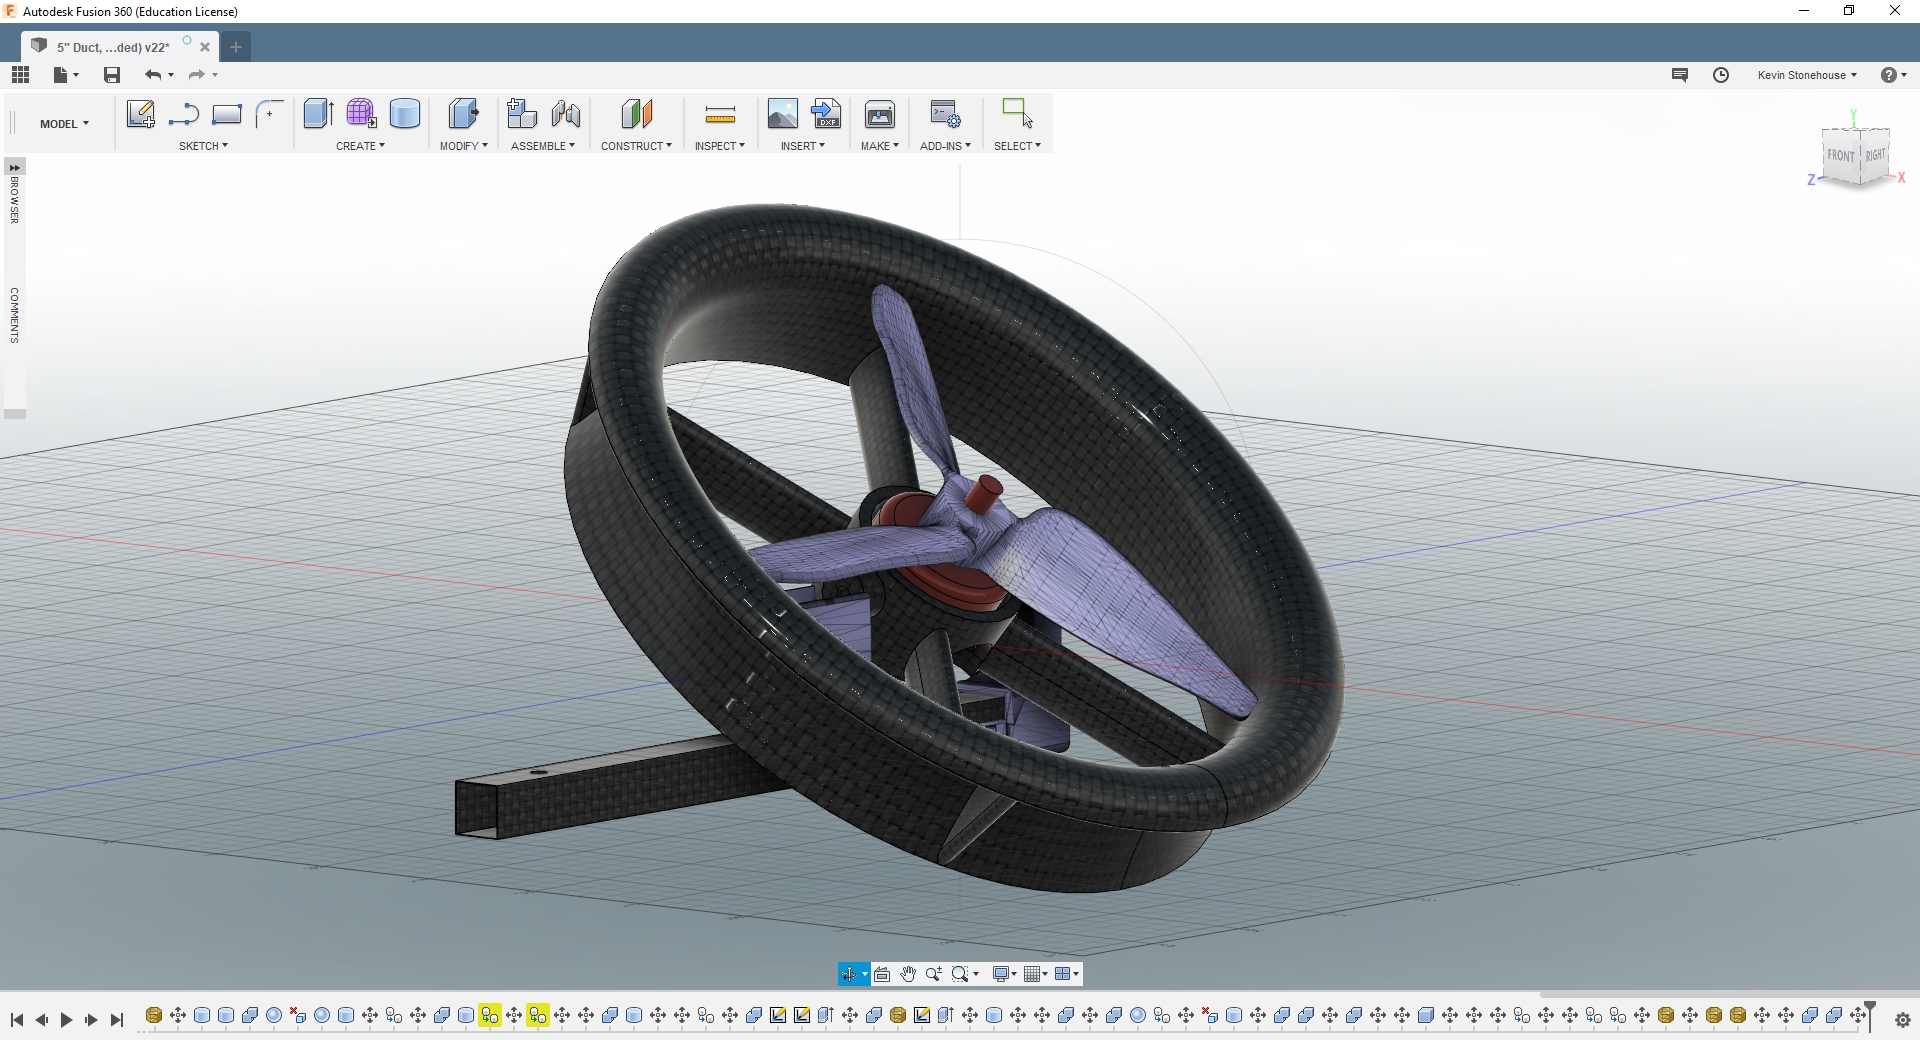Screen dimensions: 1920x1040
Task: Open the Kevin Stonehouse account menu
Action: pyautogui.click(x=1807, y=75)
